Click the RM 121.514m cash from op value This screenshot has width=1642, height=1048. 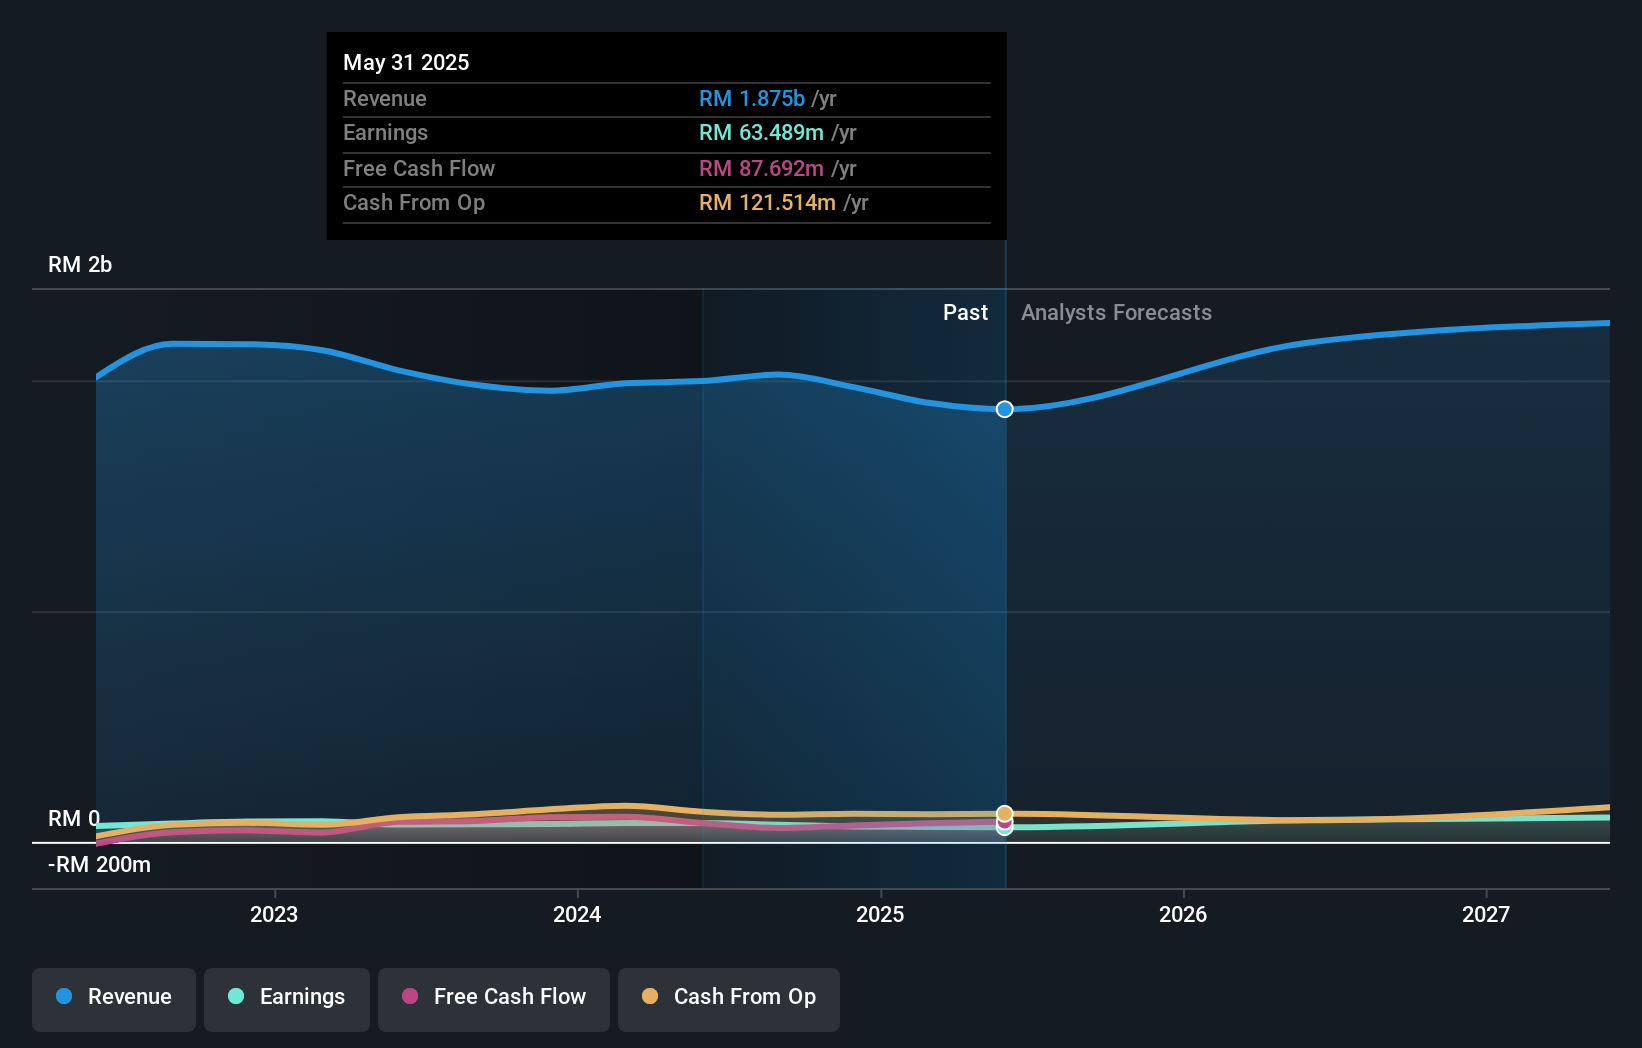pos(767,203)
